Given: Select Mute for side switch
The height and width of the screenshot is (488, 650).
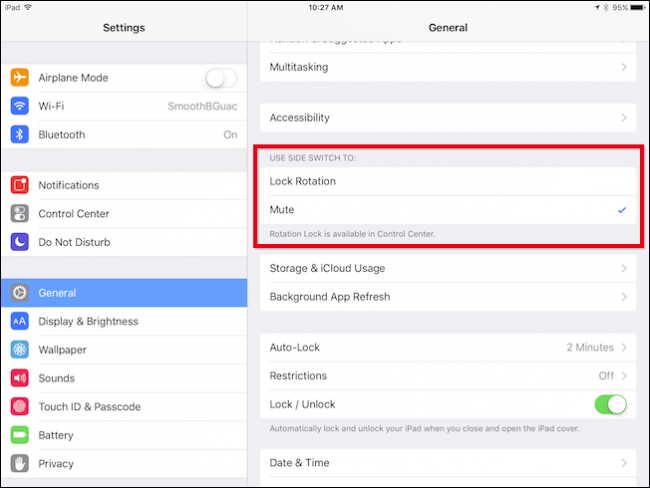Looking at the screenshot, I should pyautogui.click(x=448, y=210).
